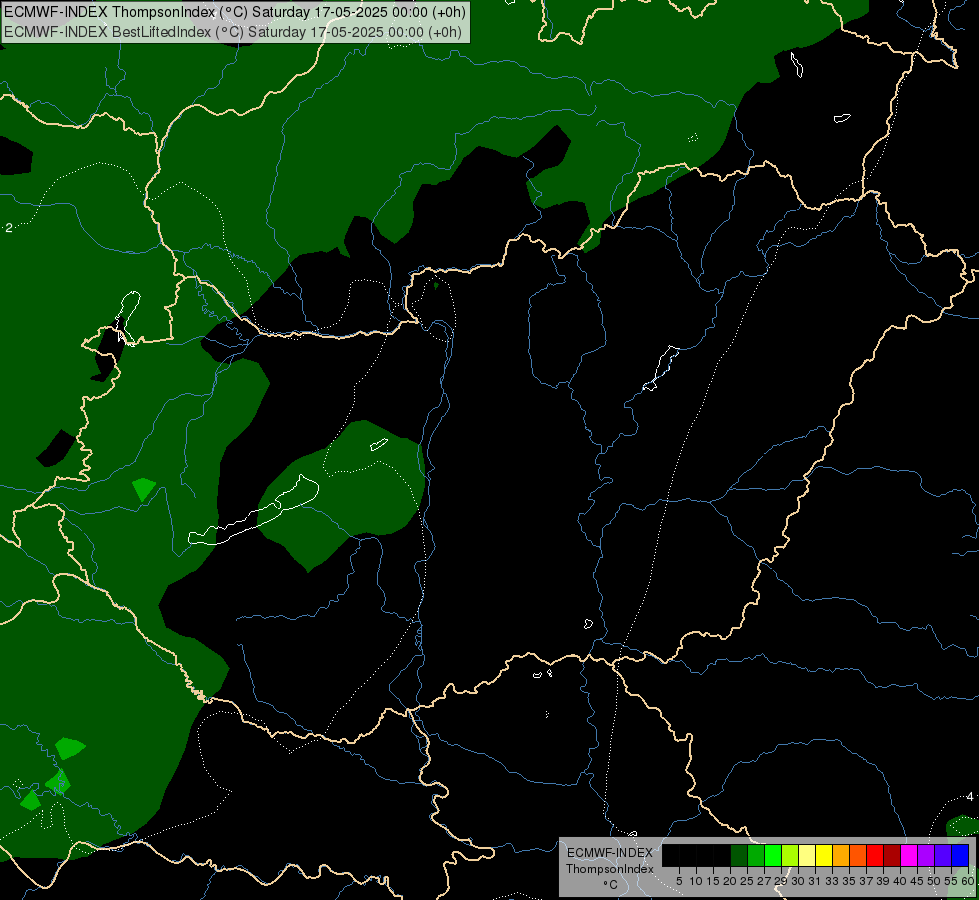Click the BestLiftedIndex title line at top
979x900 pixels.
pyautogui.click(x=233, y=32)
